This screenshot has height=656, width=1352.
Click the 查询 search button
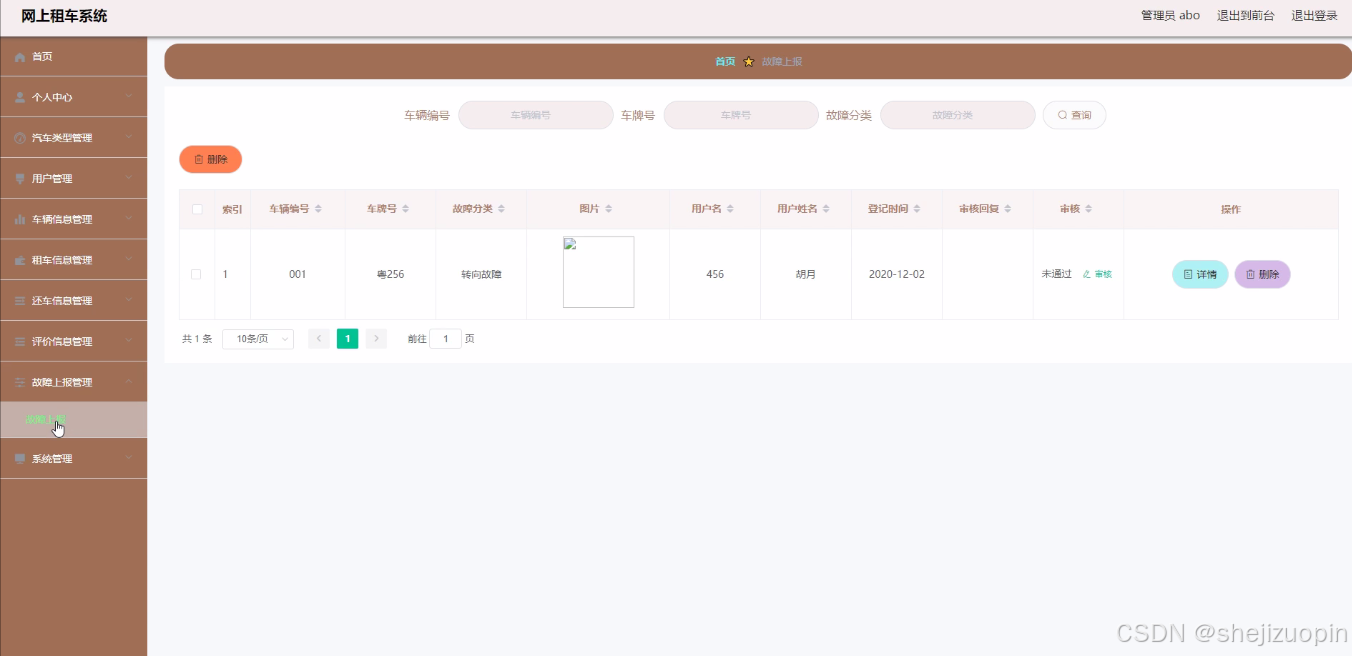[x=1074, y=115]
